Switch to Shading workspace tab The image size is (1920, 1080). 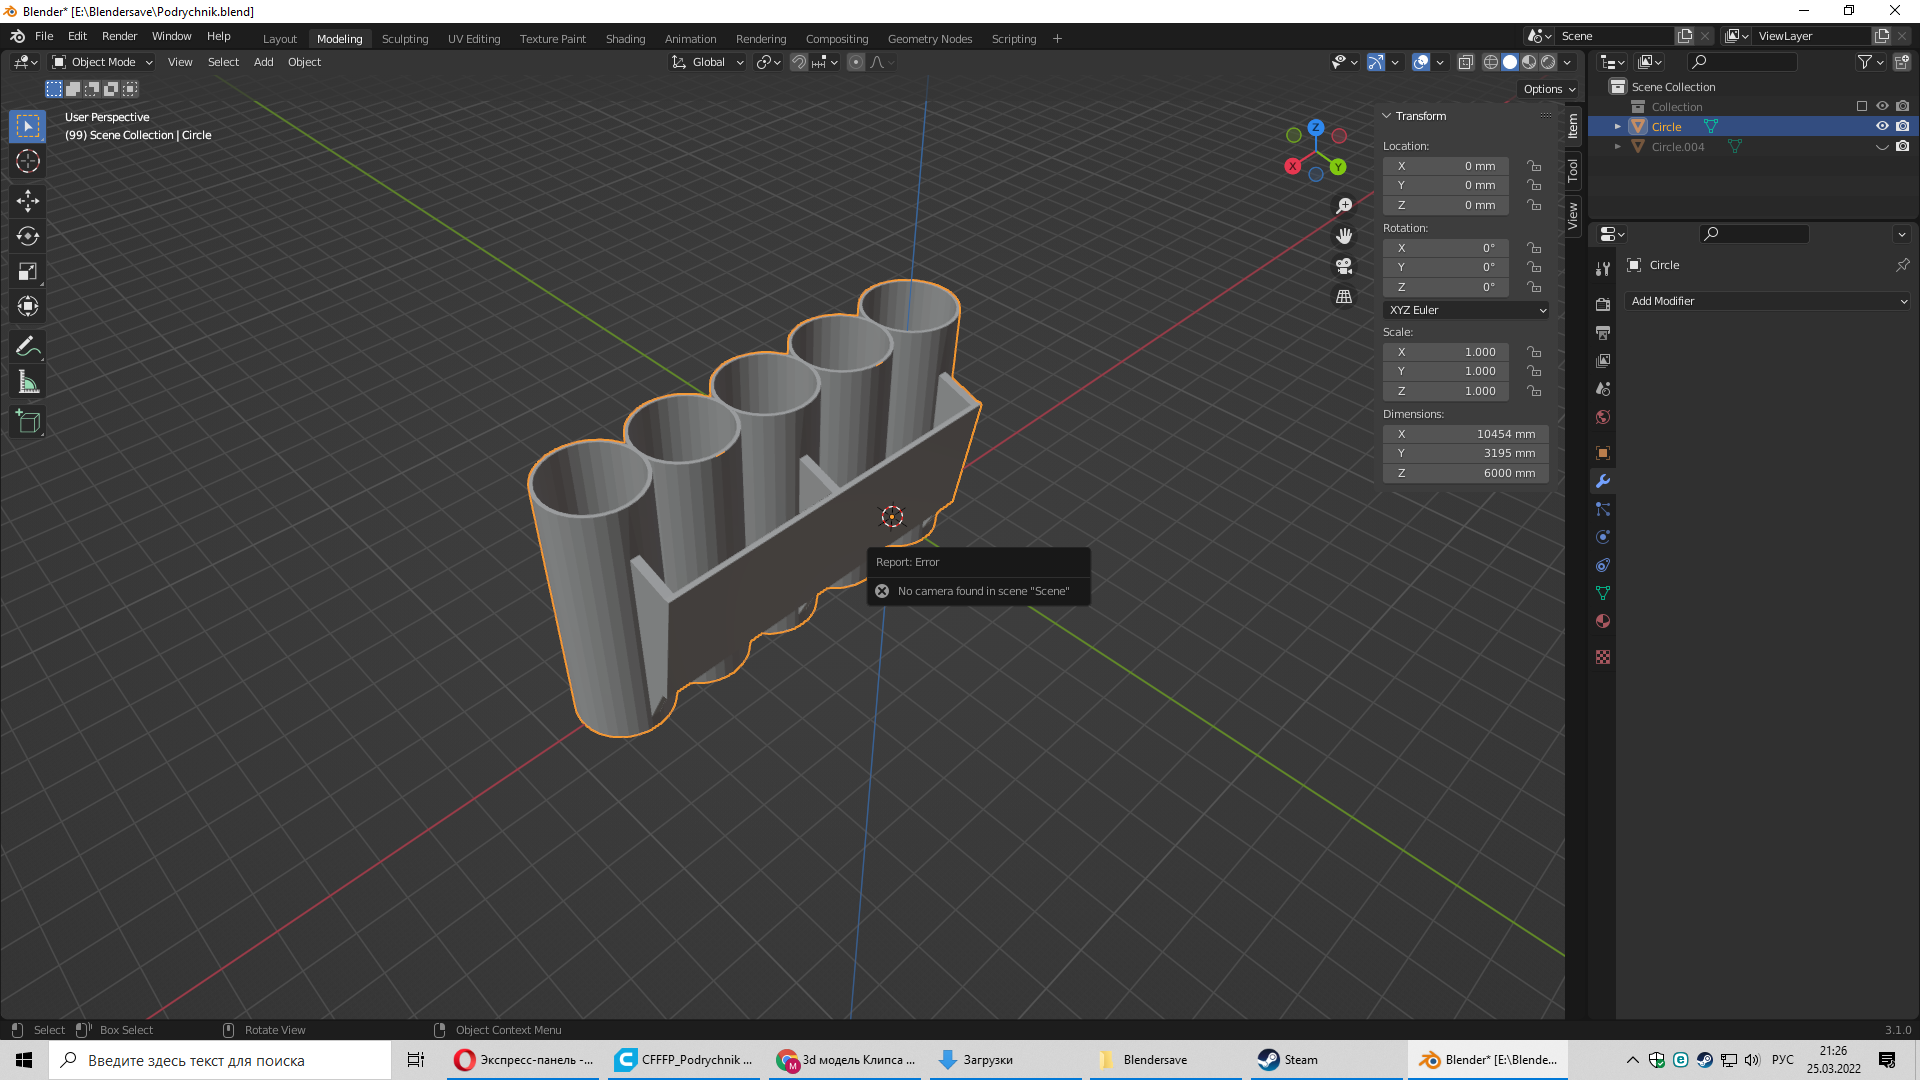625,39
